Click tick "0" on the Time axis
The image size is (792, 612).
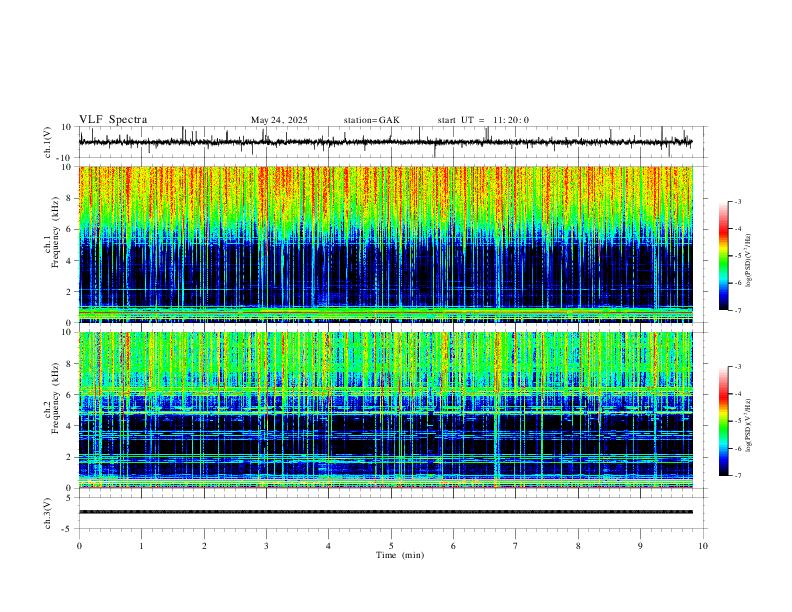tap(79, 546)
